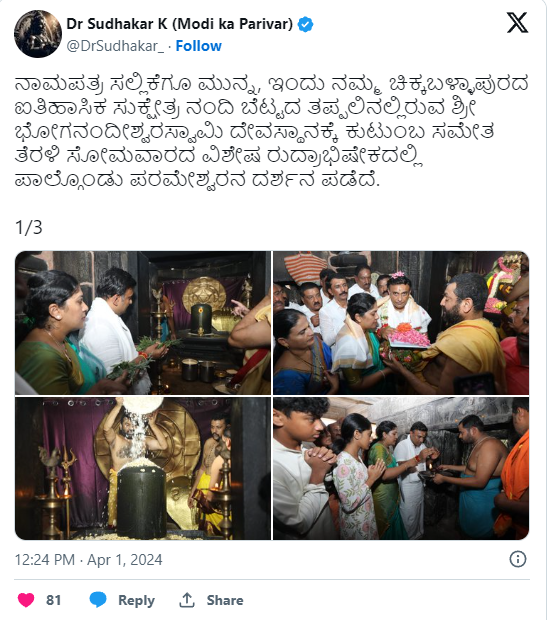
Task: Open bottom-left photo of Shiva lingam abhisheka
Action: point(143,469)
